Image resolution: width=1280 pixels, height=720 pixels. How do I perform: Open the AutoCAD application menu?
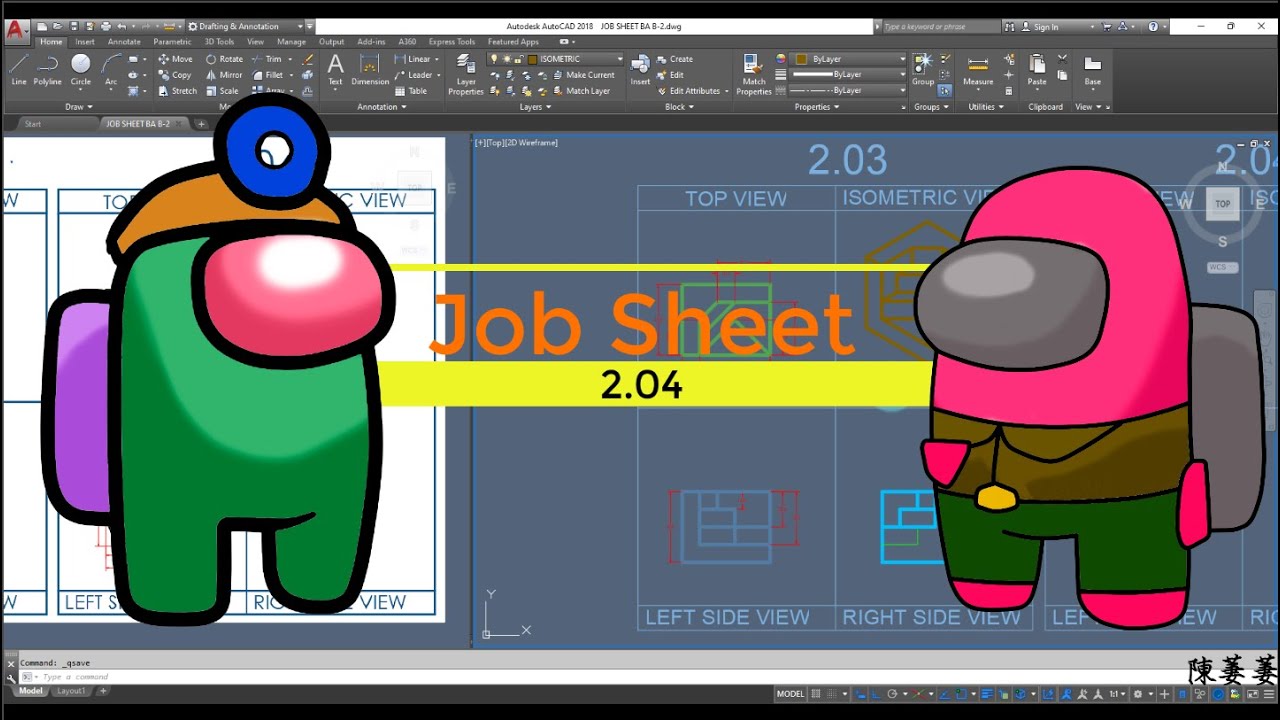click(16, 32)
